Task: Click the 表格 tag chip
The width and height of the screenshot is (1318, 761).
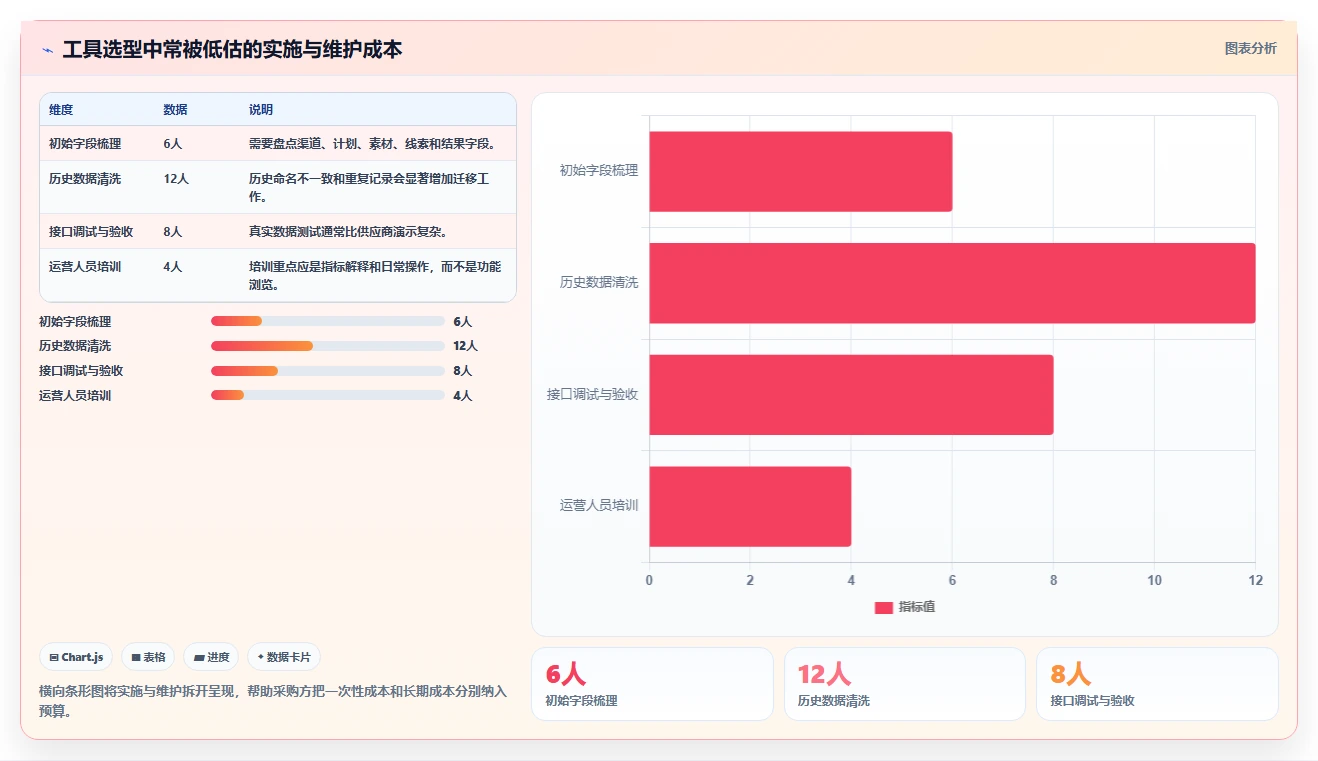Action: coord(148,657)
